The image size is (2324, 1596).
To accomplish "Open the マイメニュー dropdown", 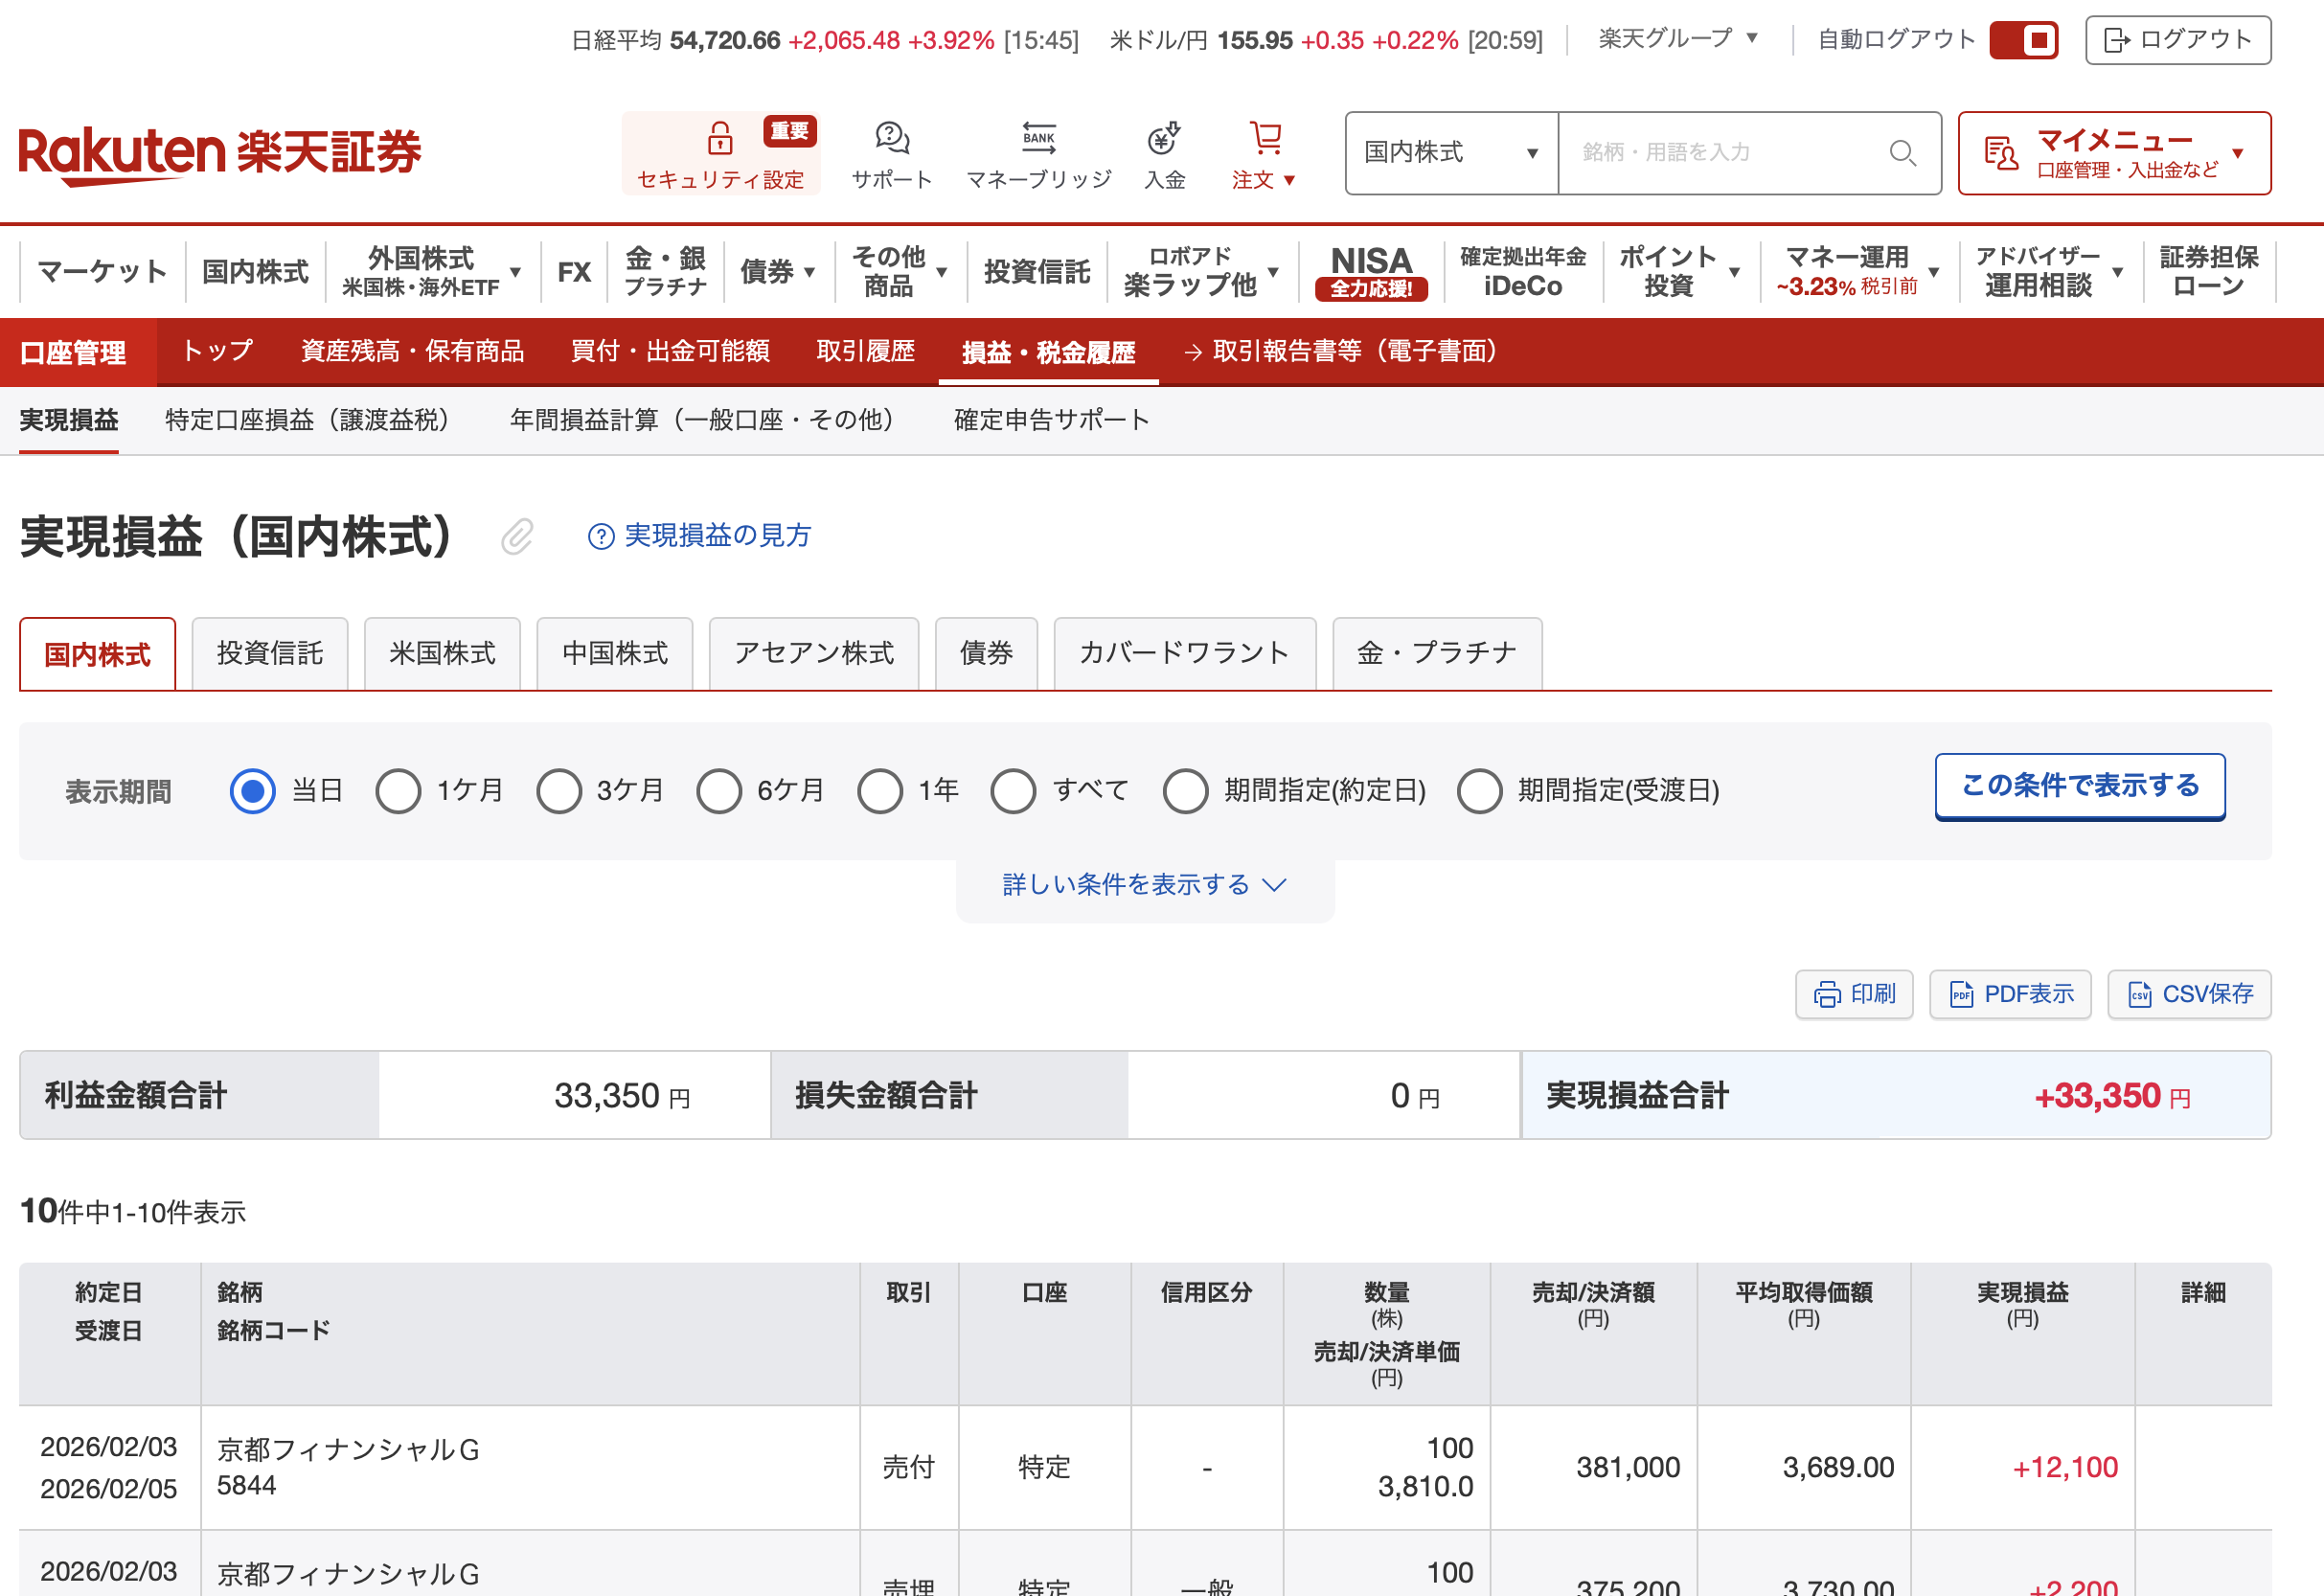I will [x=2114, y=153].
